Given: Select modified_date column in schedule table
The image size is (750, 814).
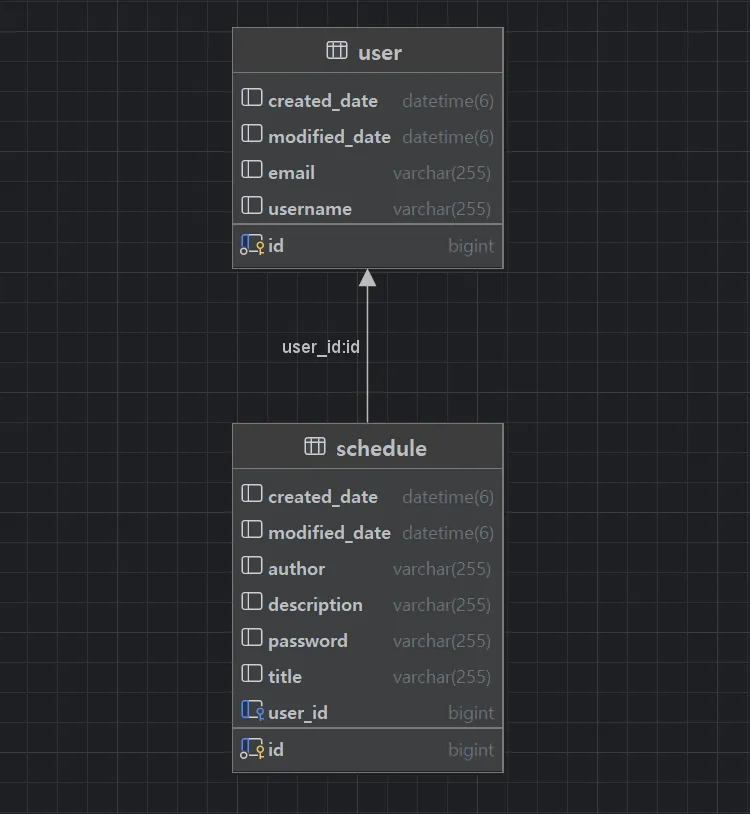Looking at the screenshot, I should coord(329,533).
